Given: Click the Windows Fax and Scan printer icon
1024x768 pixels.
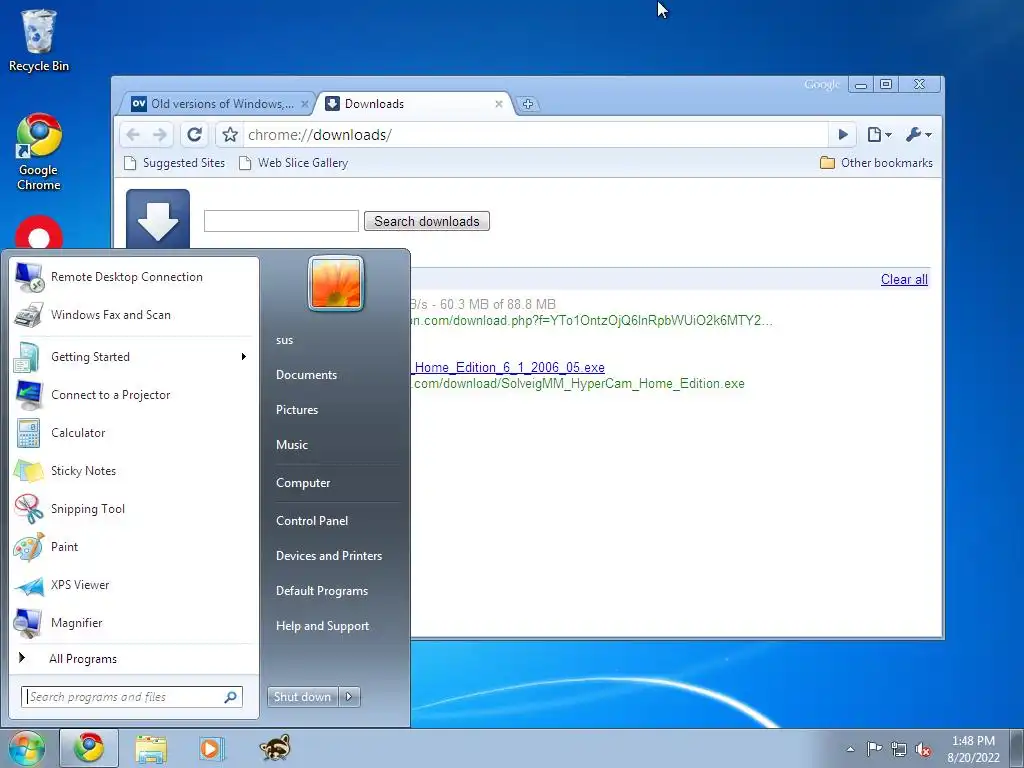Looking at the screenshot, I should 29,315.
